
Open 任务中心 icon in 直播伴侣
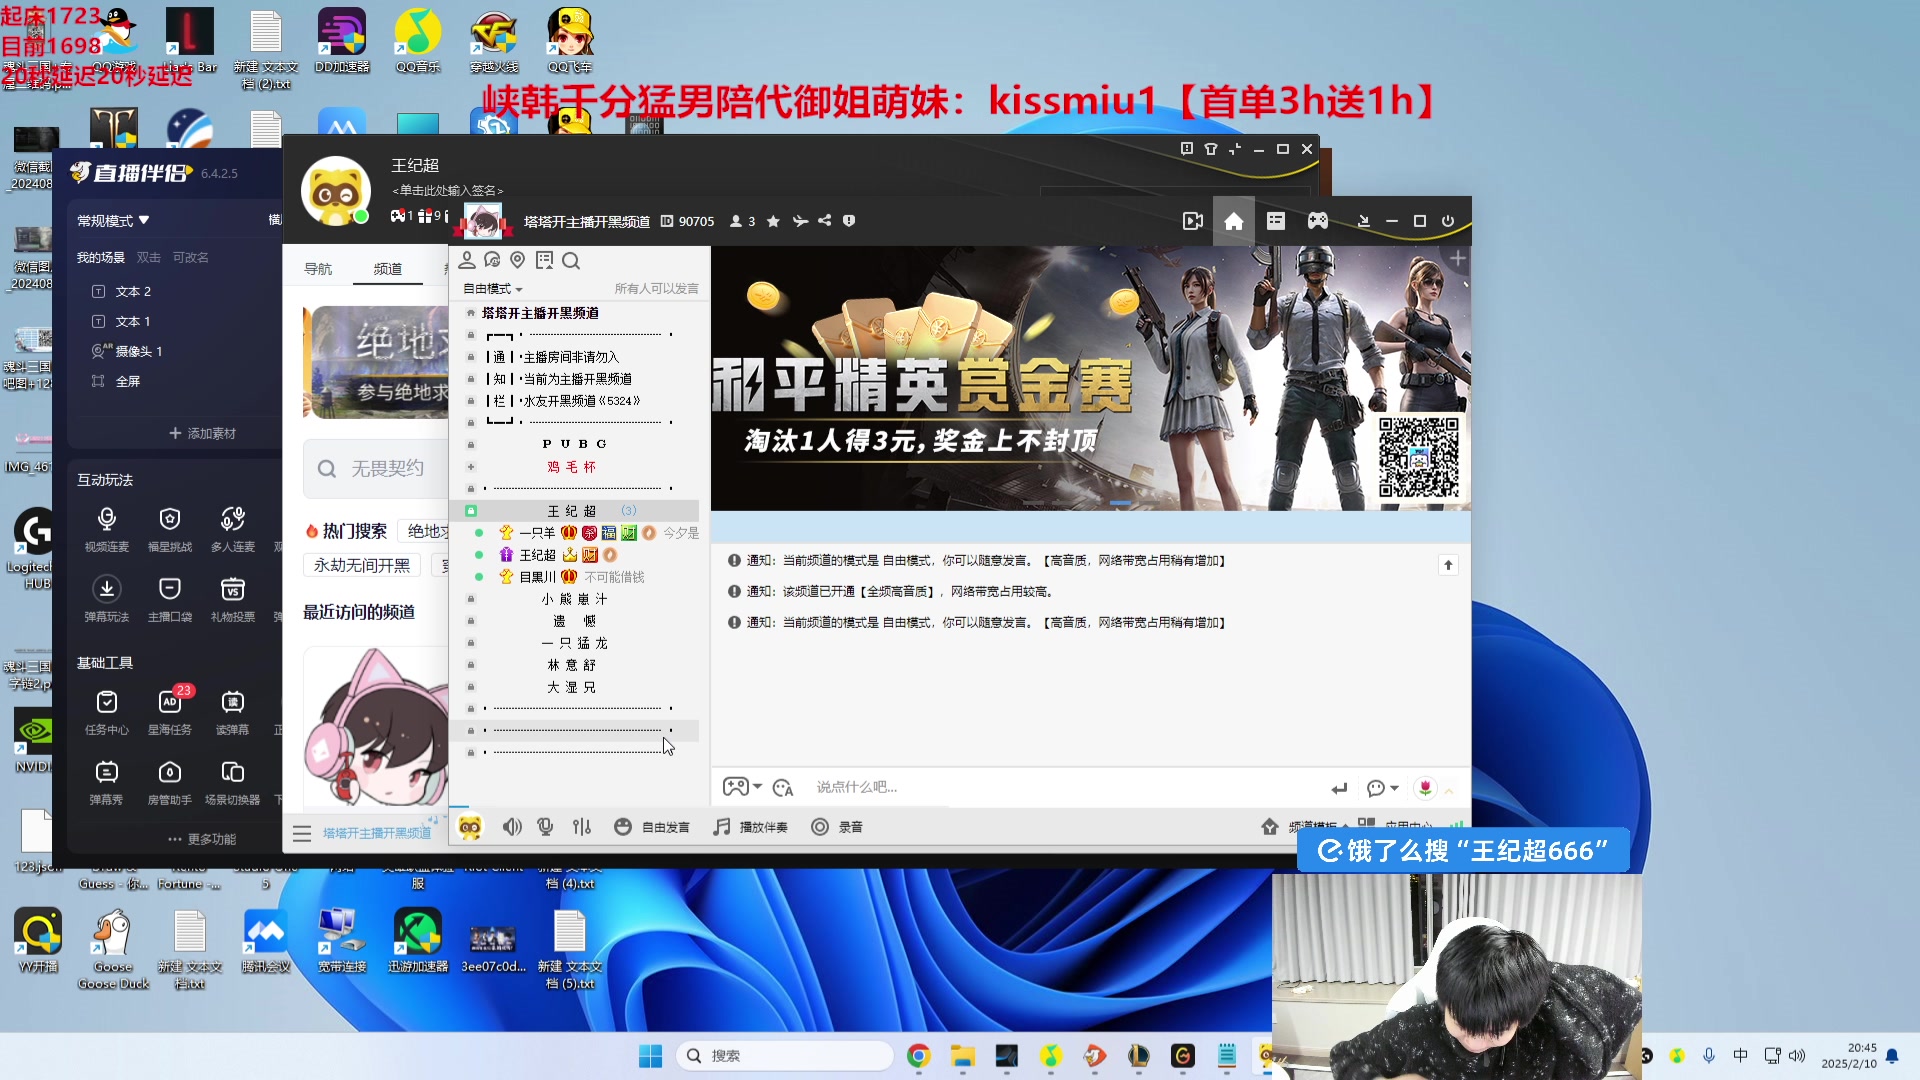107,712
